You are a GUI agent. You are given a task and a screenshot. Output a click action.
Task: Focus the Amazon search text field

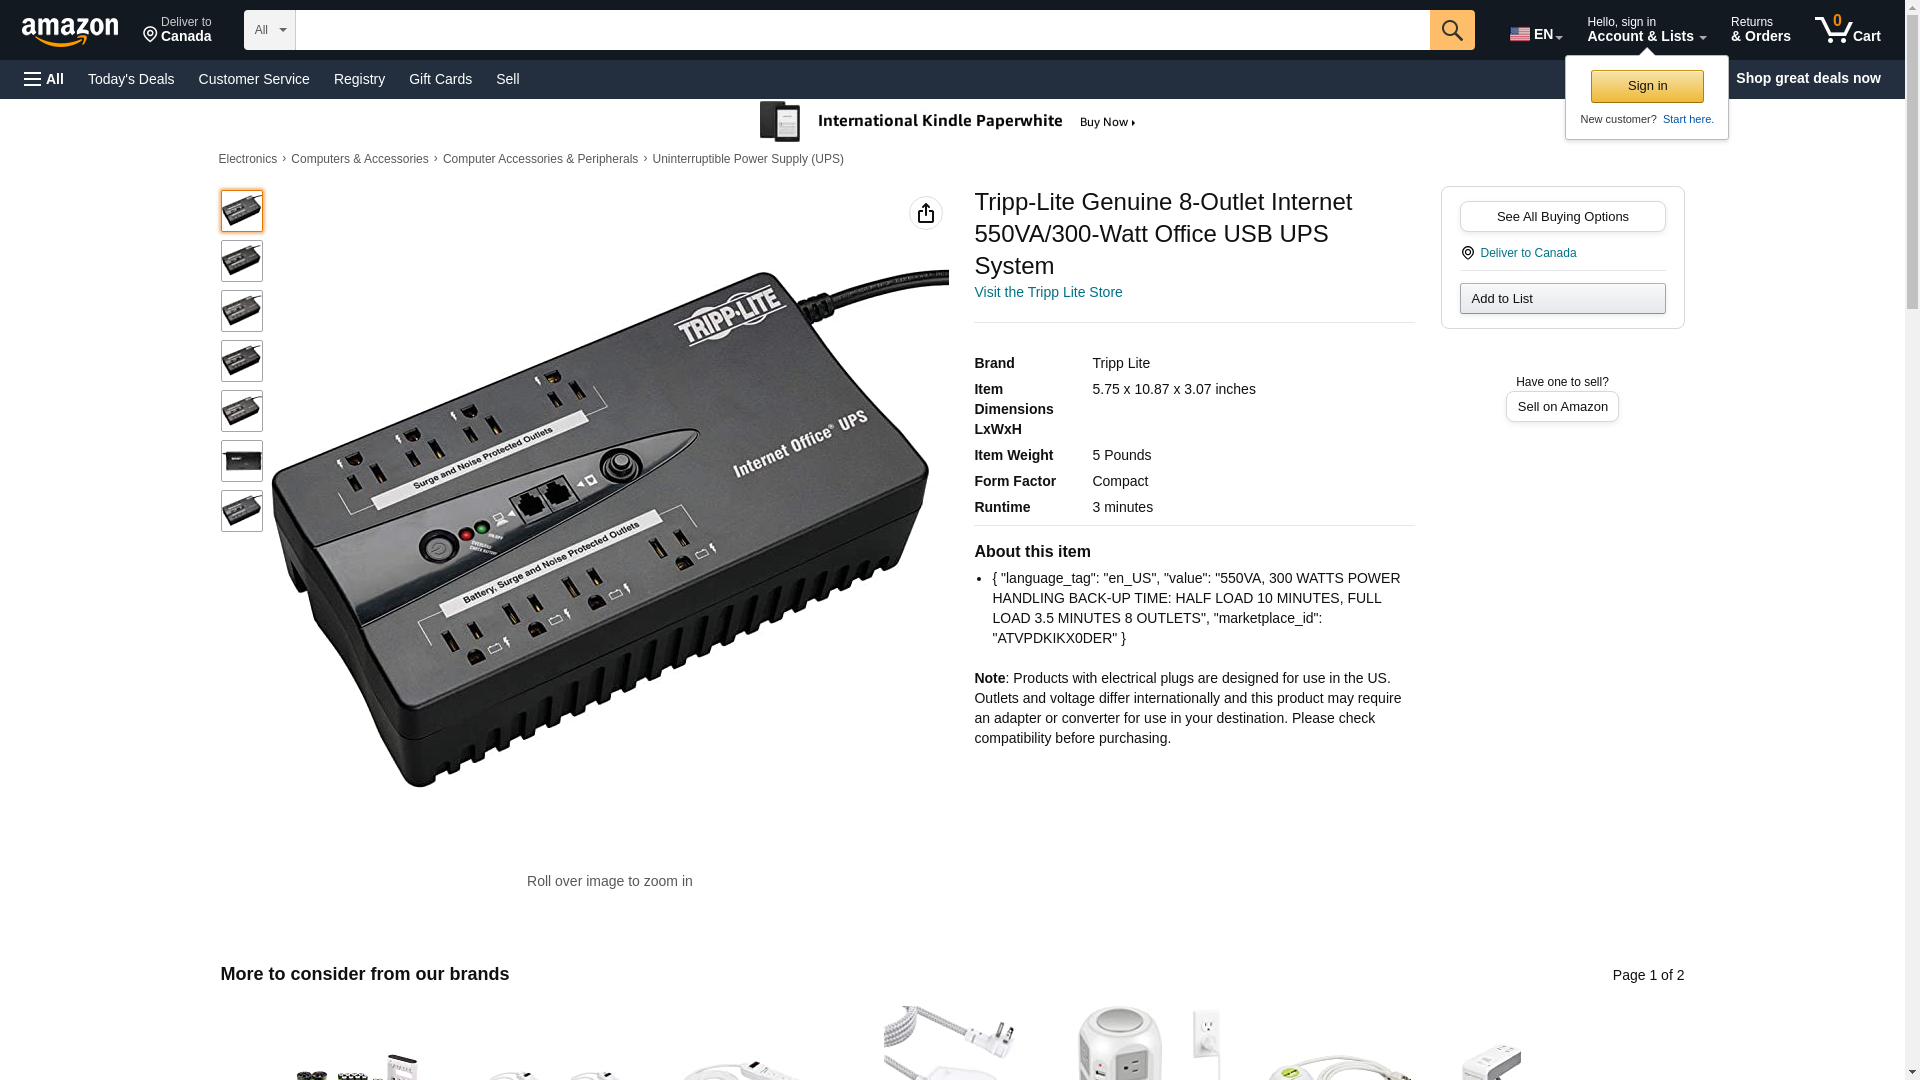tap(862, 30)
